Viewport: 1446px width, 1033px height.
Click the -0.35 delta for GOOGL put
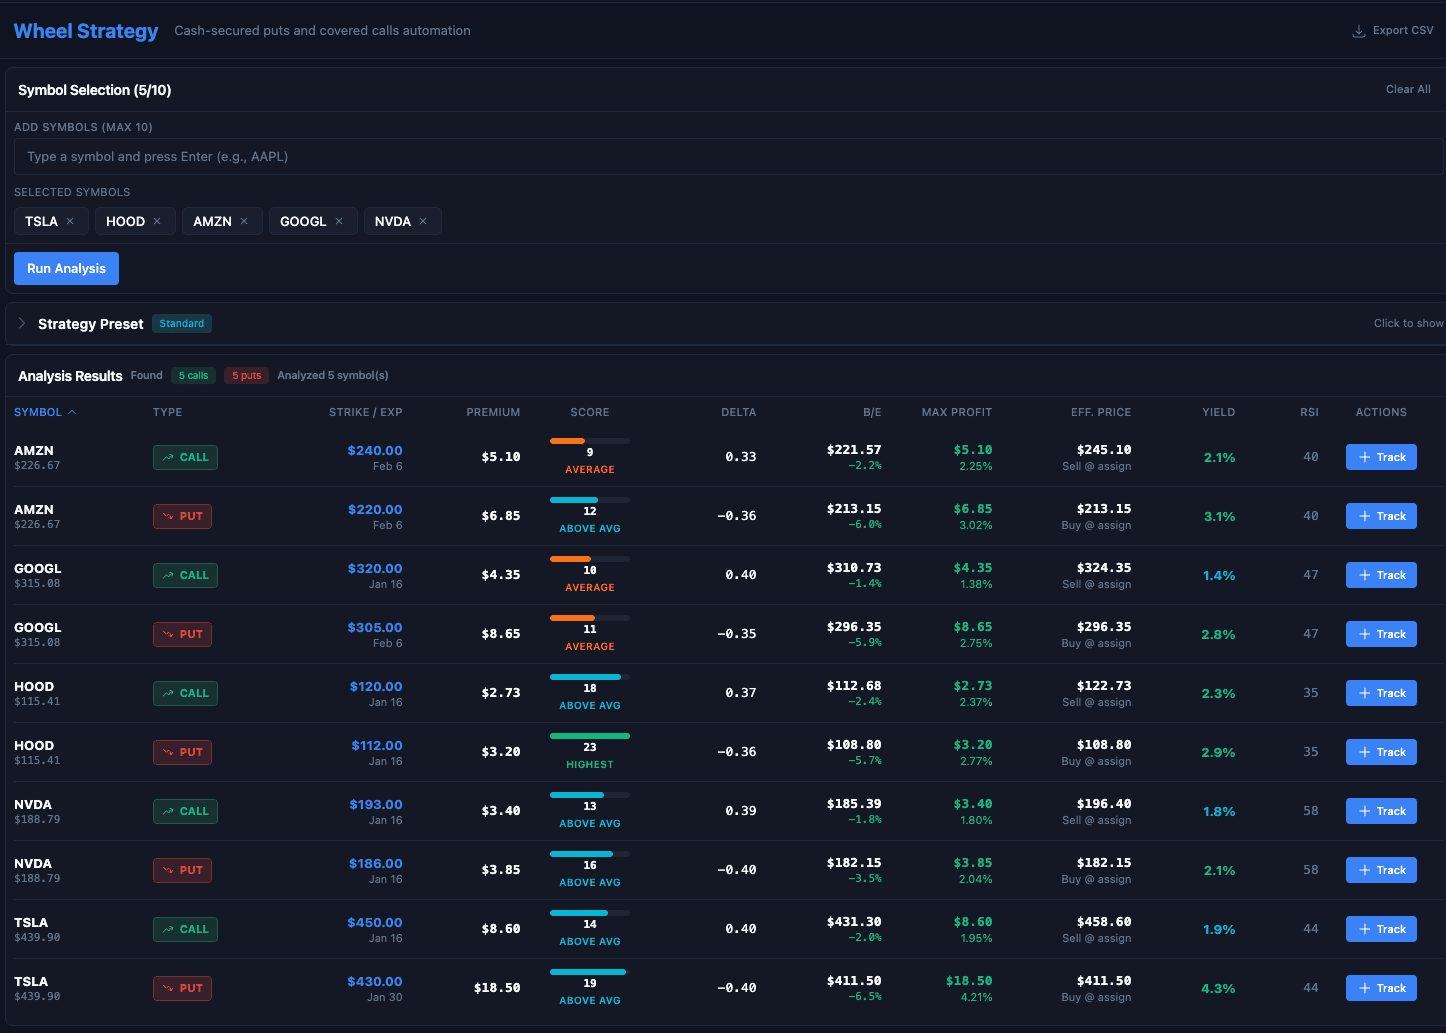737,634
